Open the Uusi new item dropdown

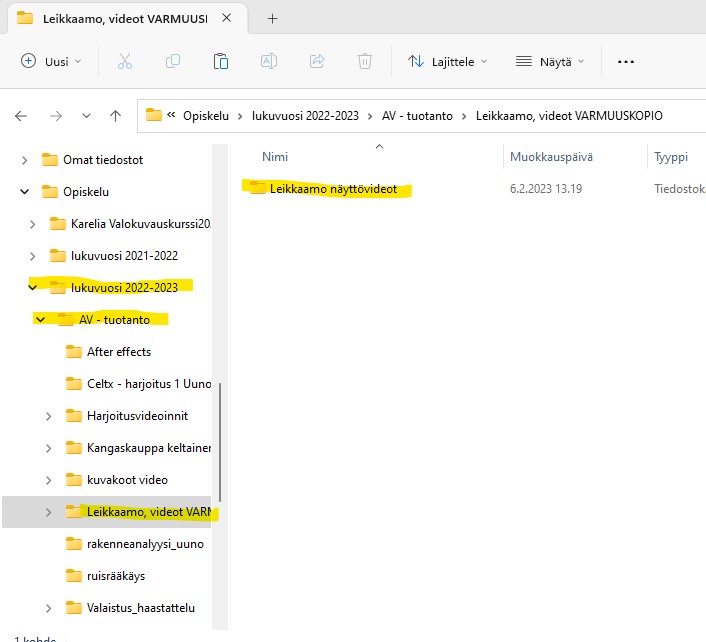click(x=52, y=61)
